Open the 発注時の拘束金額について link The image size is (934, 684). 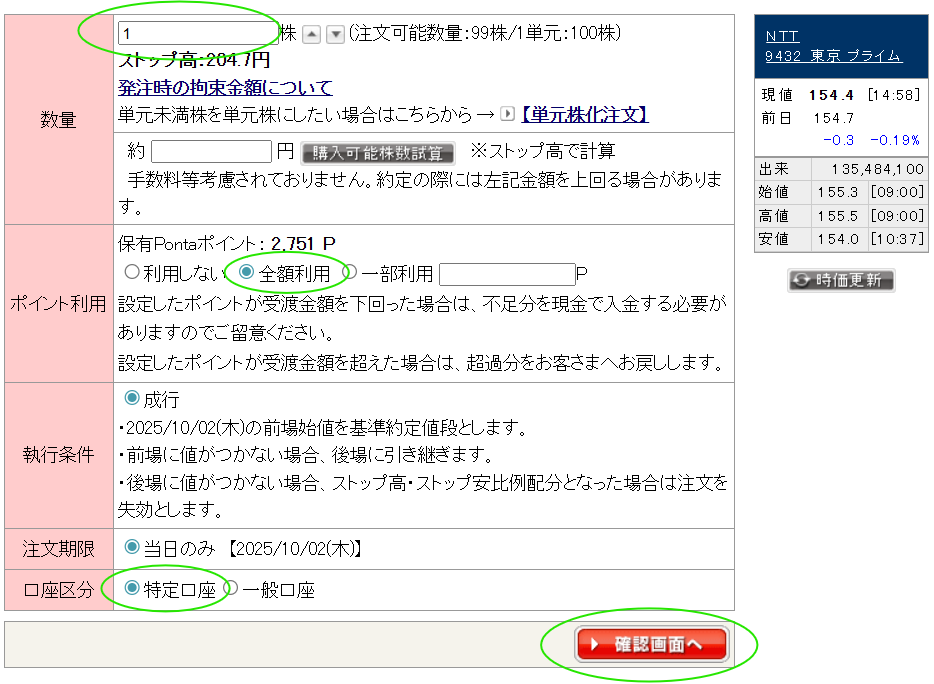[x=225, y=88]
